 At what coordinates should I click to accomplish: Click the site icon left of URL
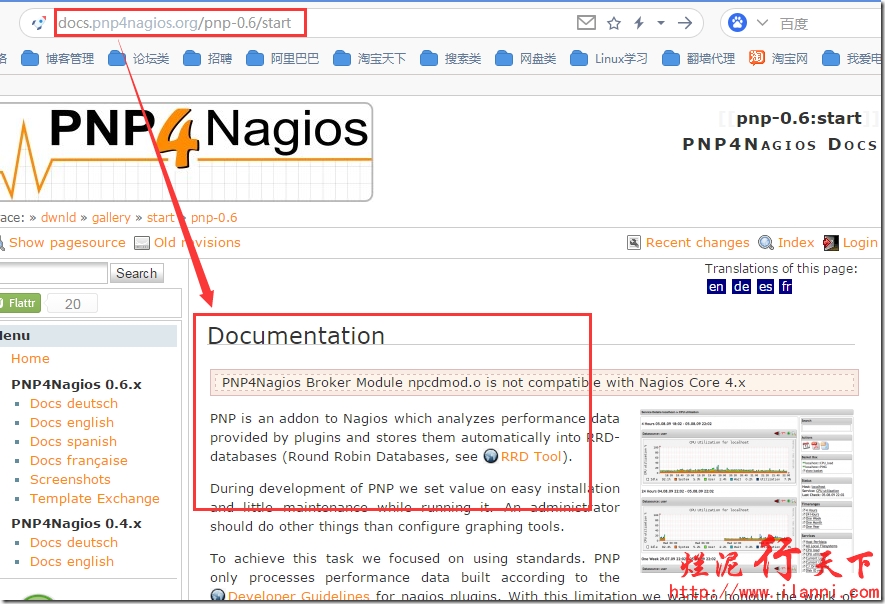point(38,23)
